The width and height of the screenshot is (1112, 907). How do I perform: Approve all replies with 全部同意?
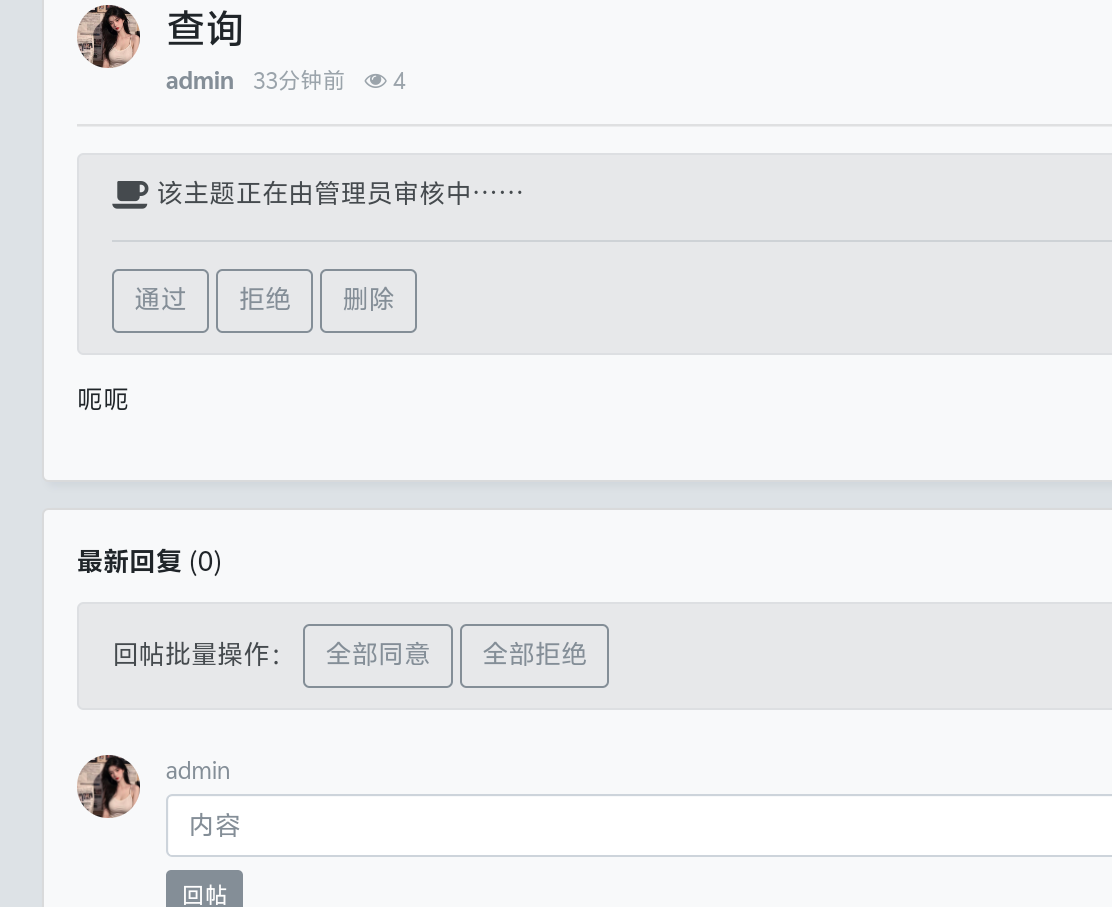click(378, 656)
